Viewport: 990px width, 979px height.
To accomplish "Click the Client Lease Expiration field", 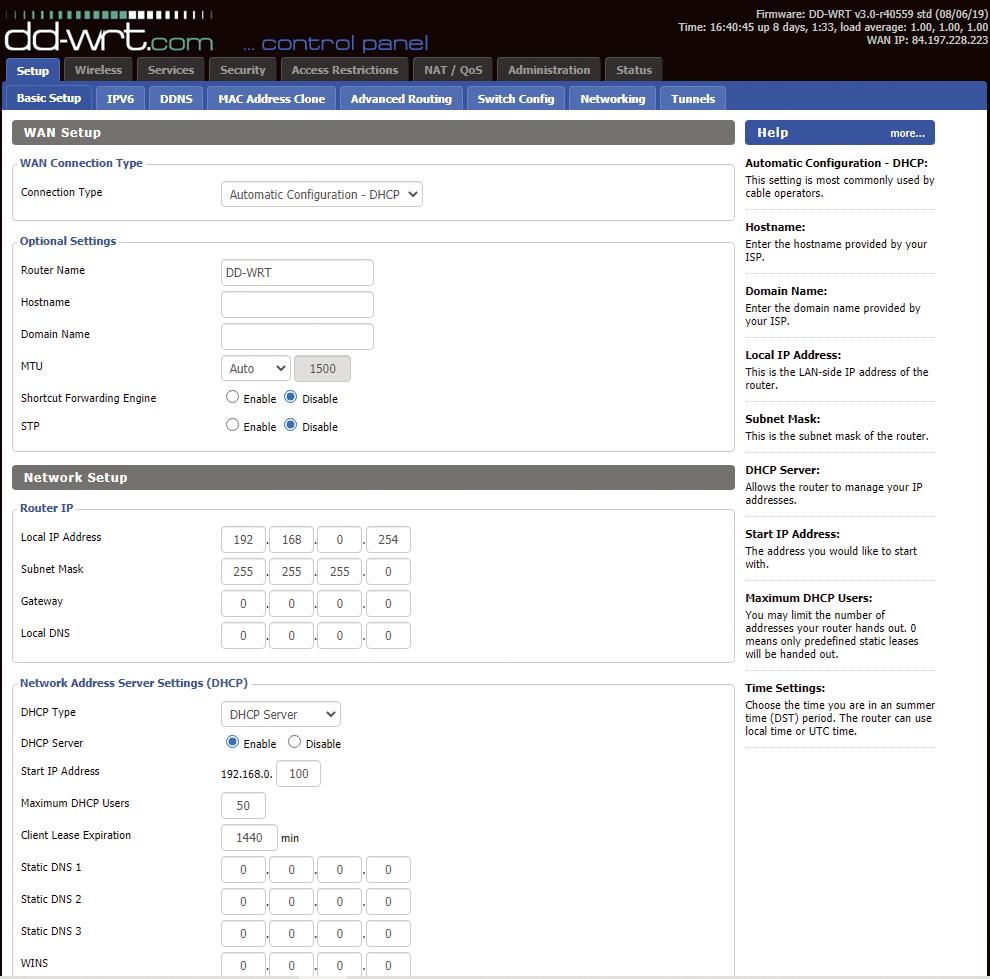I will pyautogui.click(x=249, y=838).
